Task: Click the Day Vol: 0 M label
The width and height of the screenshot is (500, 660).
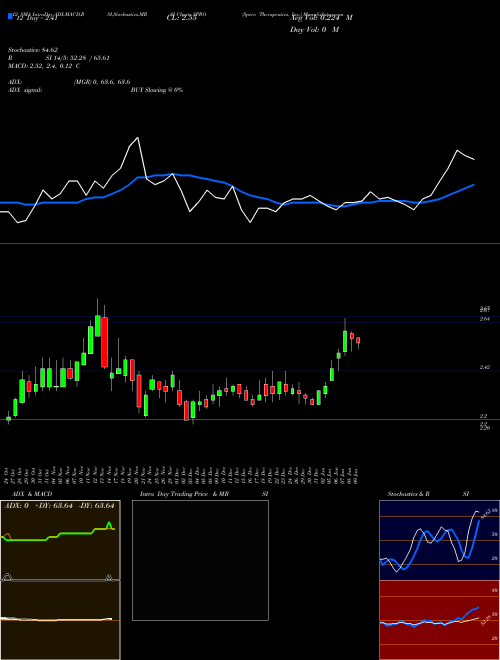Action: [x=314, y=30]
